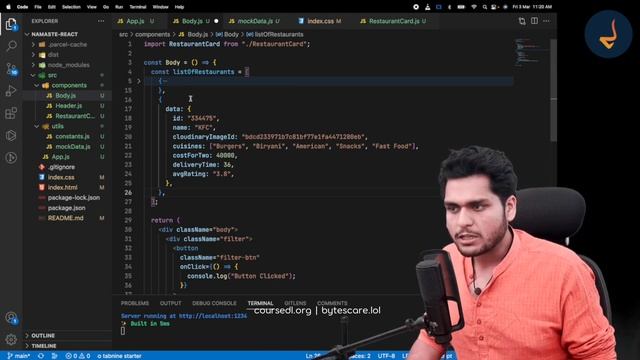Click the main branch indicator in status bar
Image resolution: width=640 pixels, height=360 pixels.
[x=19, y=356]
